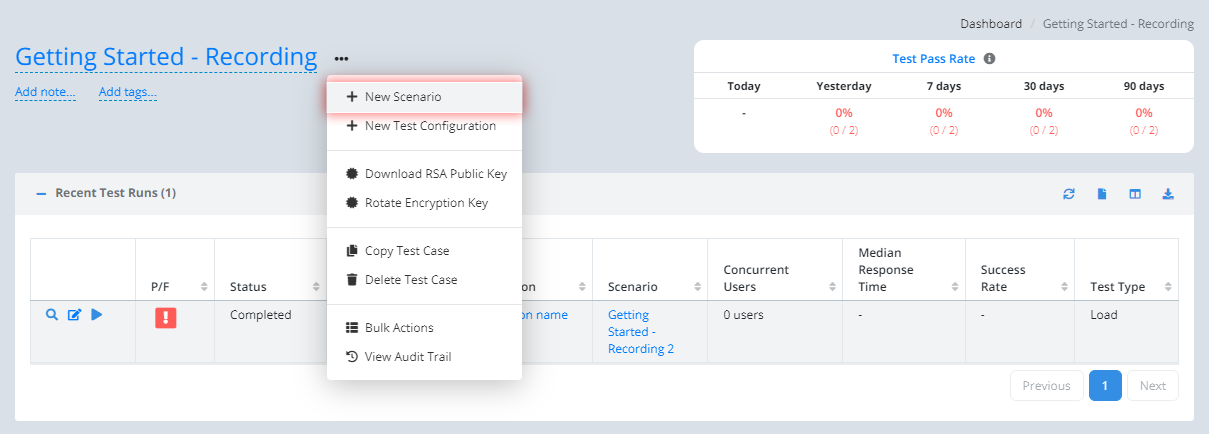
Task: Click the Next pagination button
Action: tap(1153, 386)
